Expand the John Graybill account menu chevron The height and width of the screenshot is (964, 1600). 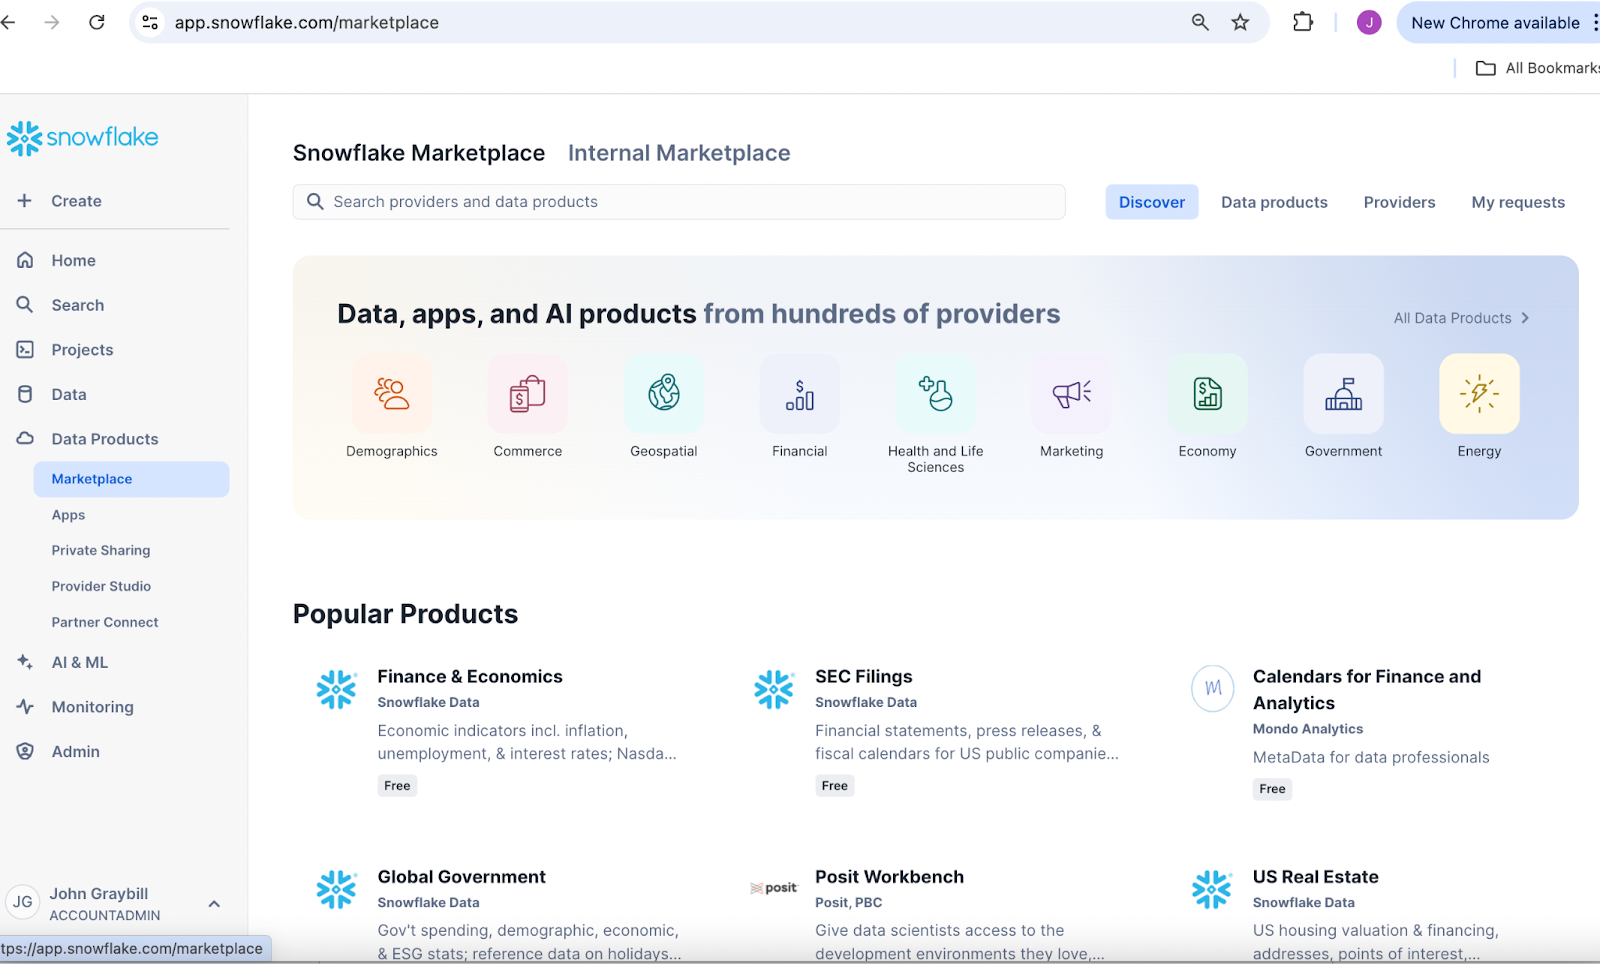[x=214, y=904]
